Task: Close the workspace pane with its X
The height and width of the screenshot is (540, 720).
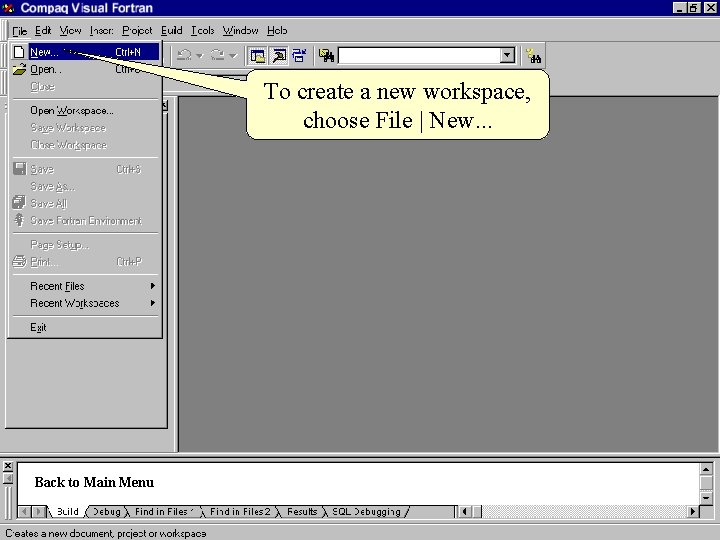Action: tap(164, 106)
